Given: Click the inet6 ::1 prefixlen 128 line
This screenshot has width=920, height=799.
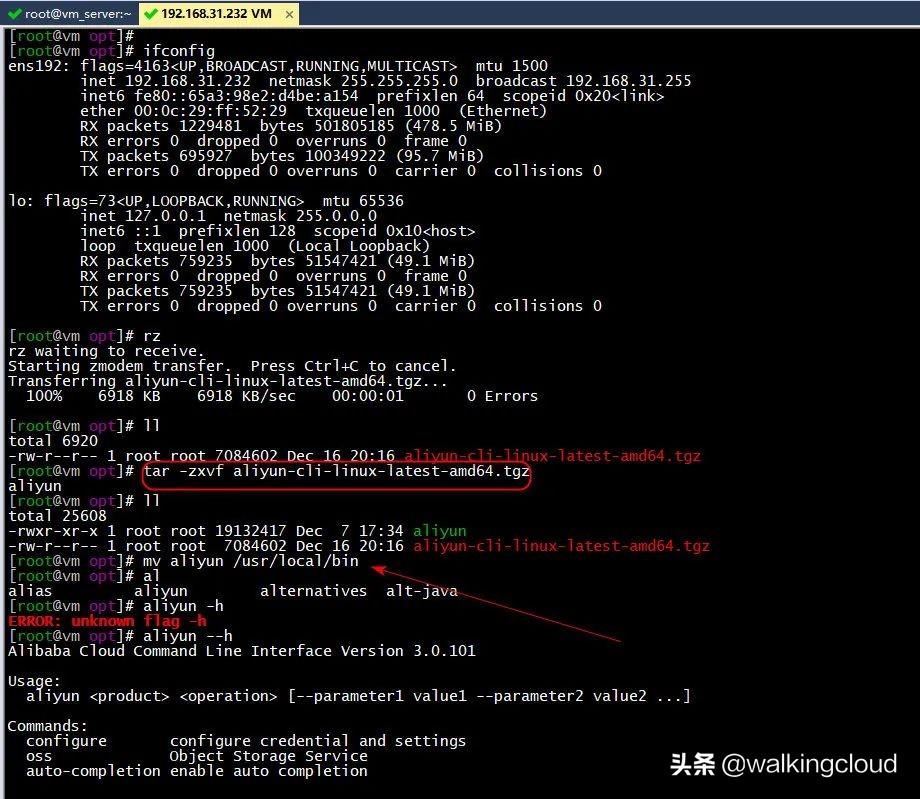Looking at the screenshot, I should click(278, 231).
